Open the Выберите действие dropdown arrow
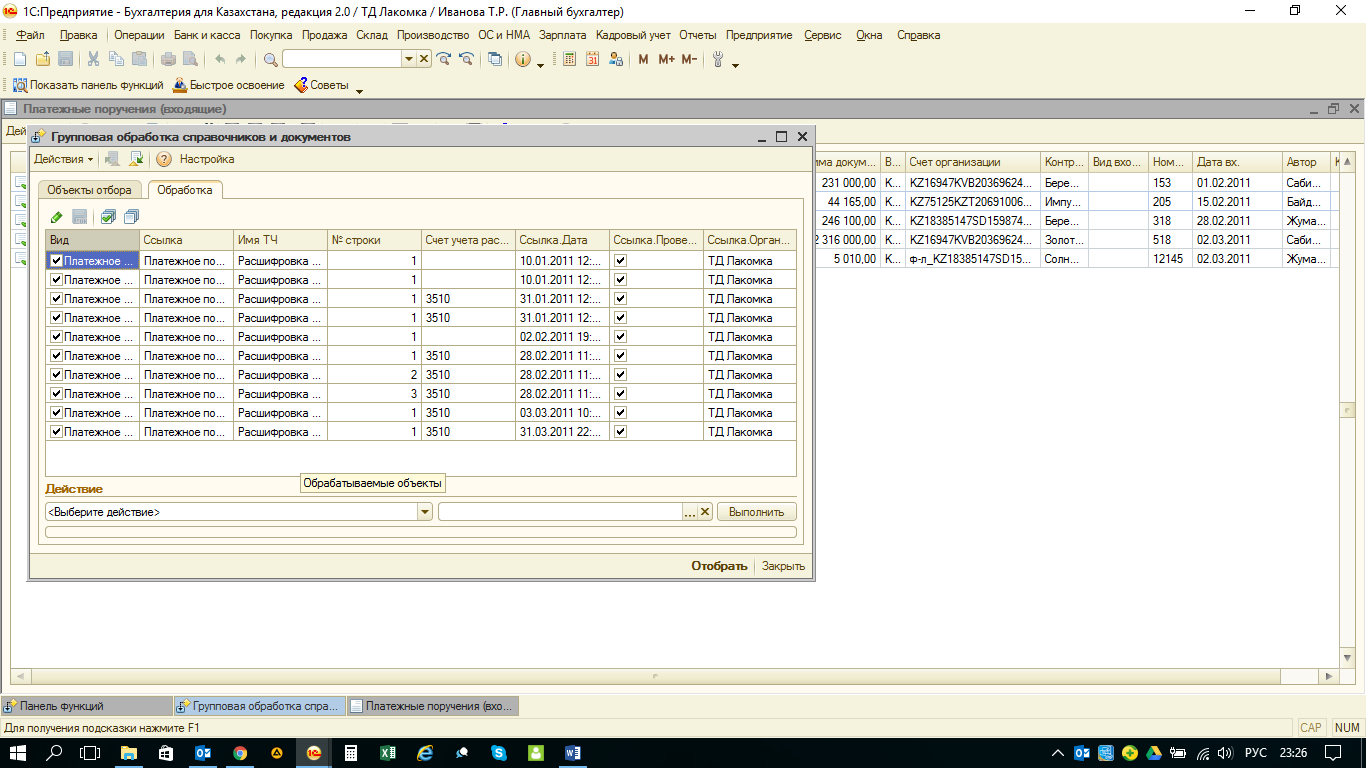Viewport: 1366px width, 768px height. click(x=425, y=512)
